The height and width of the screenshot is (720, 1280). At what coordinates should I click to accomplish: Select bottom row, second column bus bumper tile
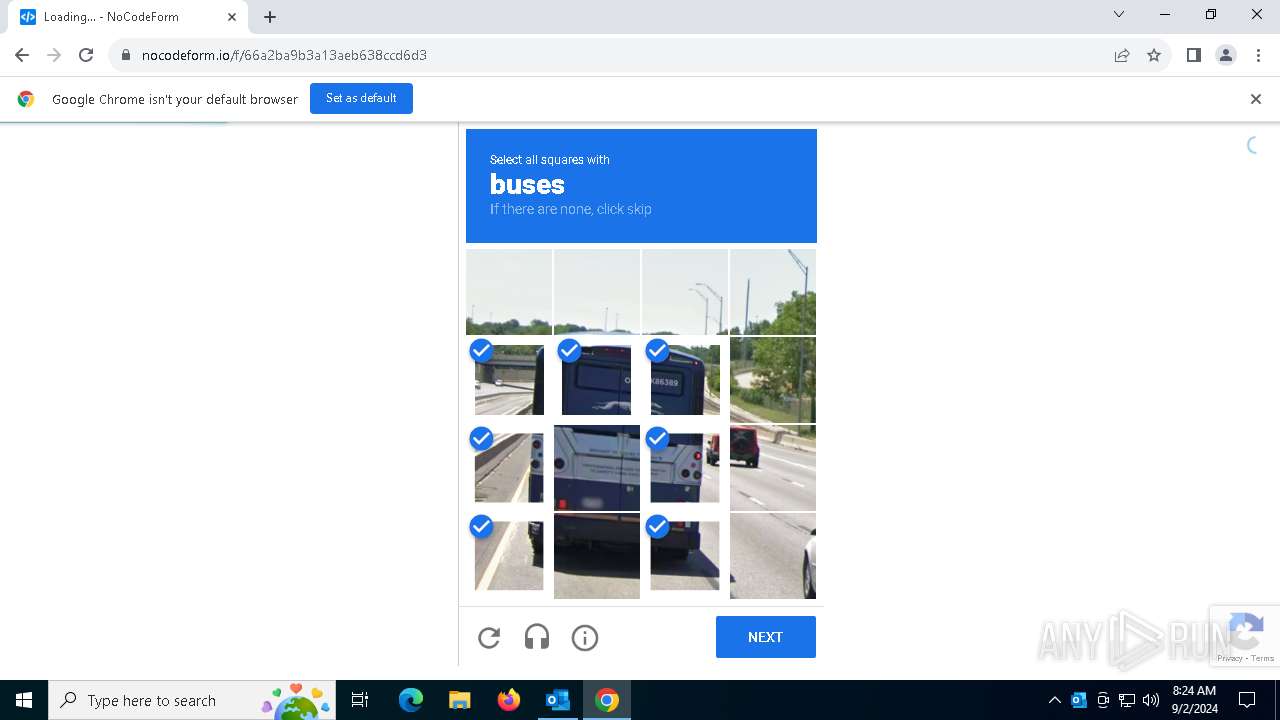click(x=597, y=556)
